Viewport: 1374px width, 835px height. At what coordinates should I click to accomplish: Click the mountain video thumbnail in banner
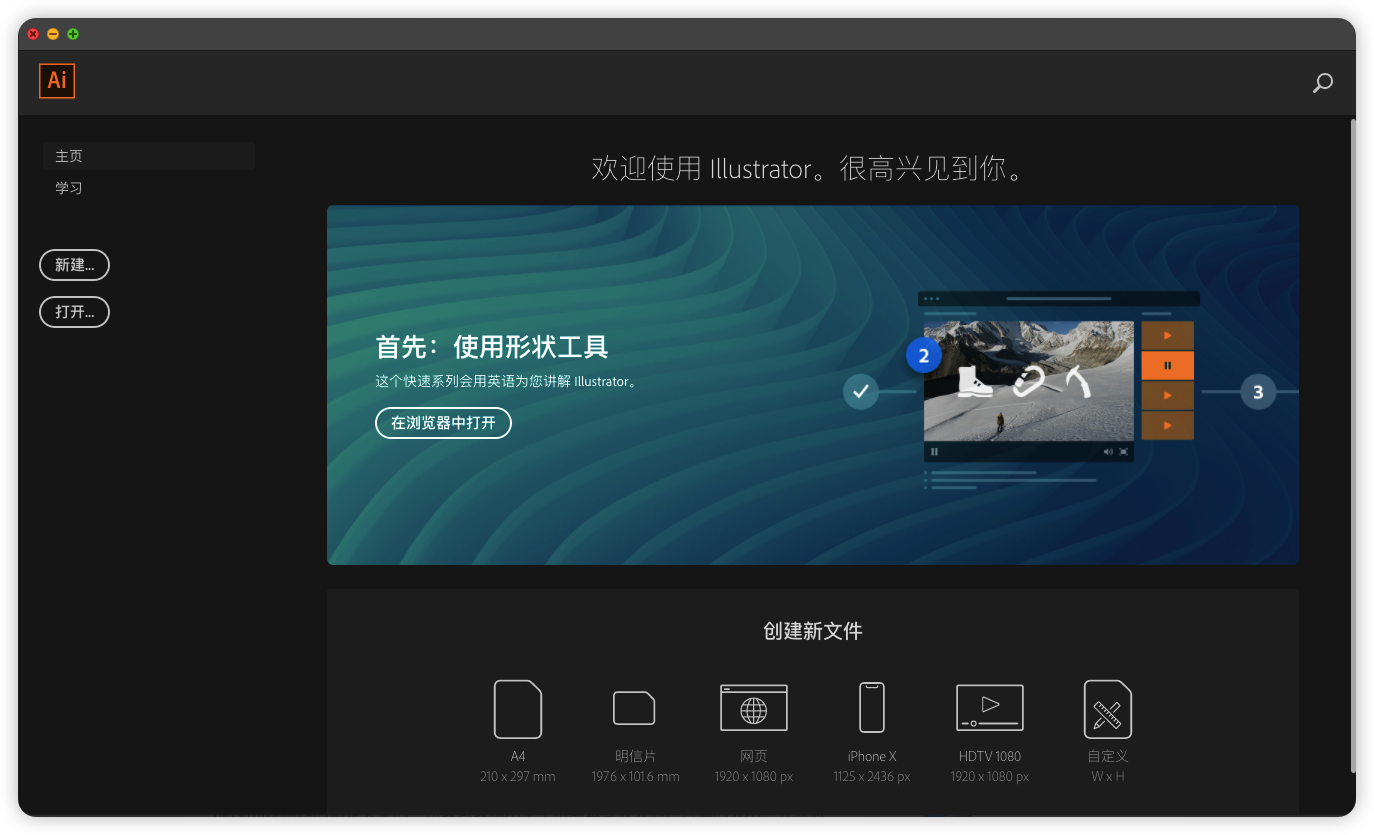(1029, 381)
